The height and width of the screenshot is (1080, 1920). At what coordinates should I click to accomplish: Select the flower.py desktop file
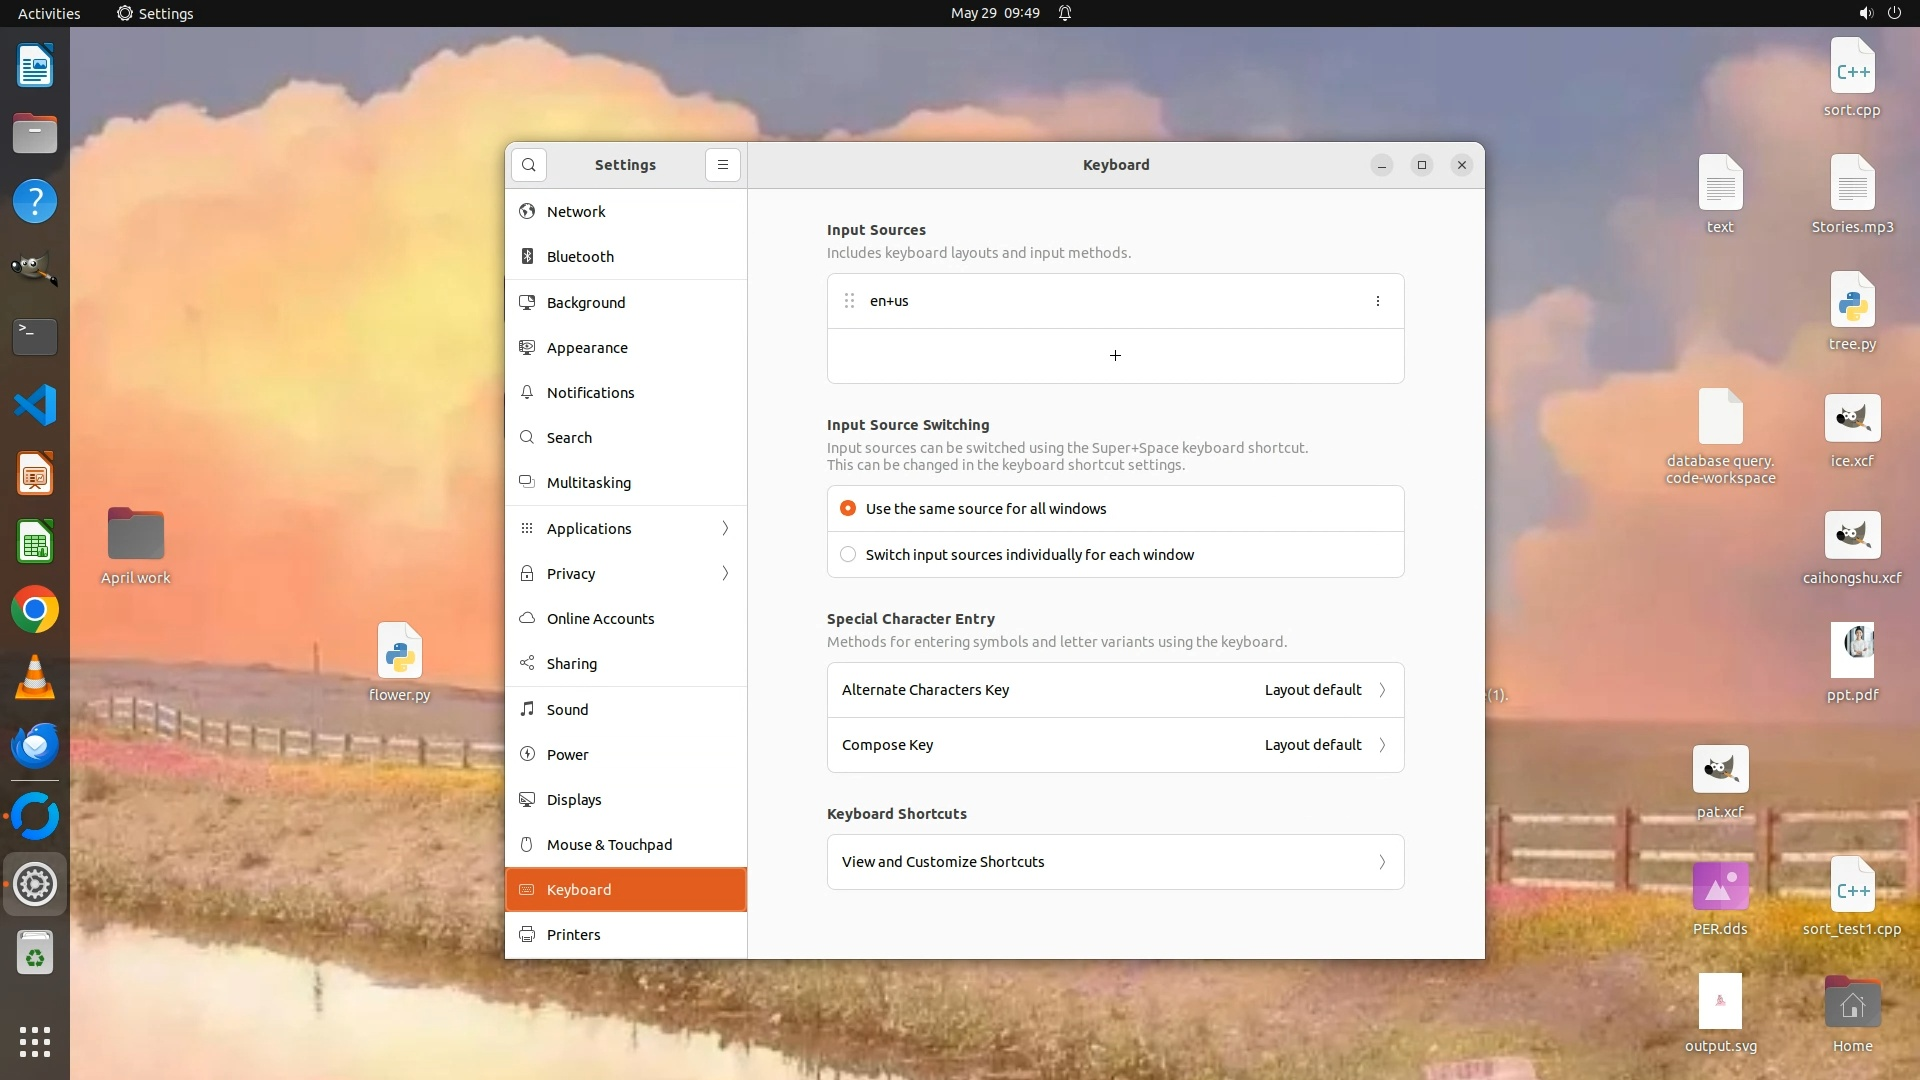399,662
